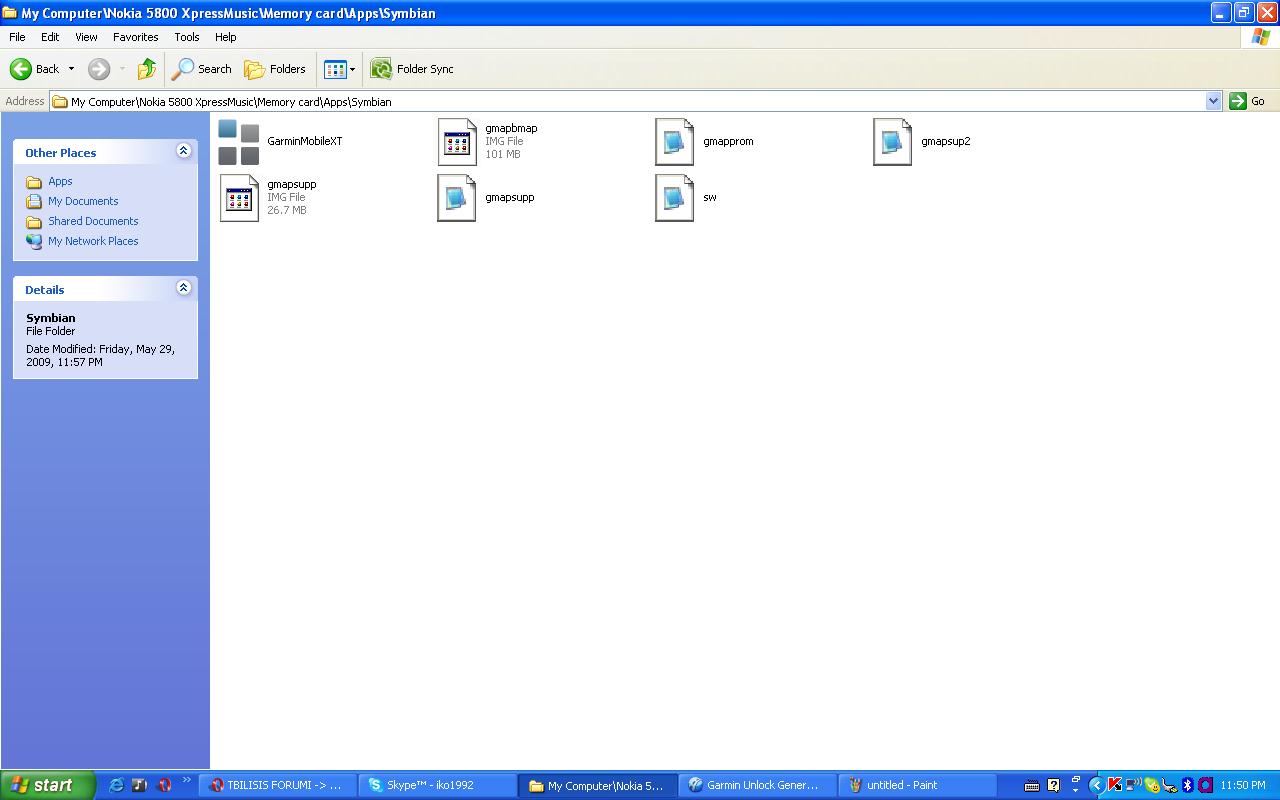Click the gmapbmap file name text
1280x800 pixels.
(x=511, y=128)
